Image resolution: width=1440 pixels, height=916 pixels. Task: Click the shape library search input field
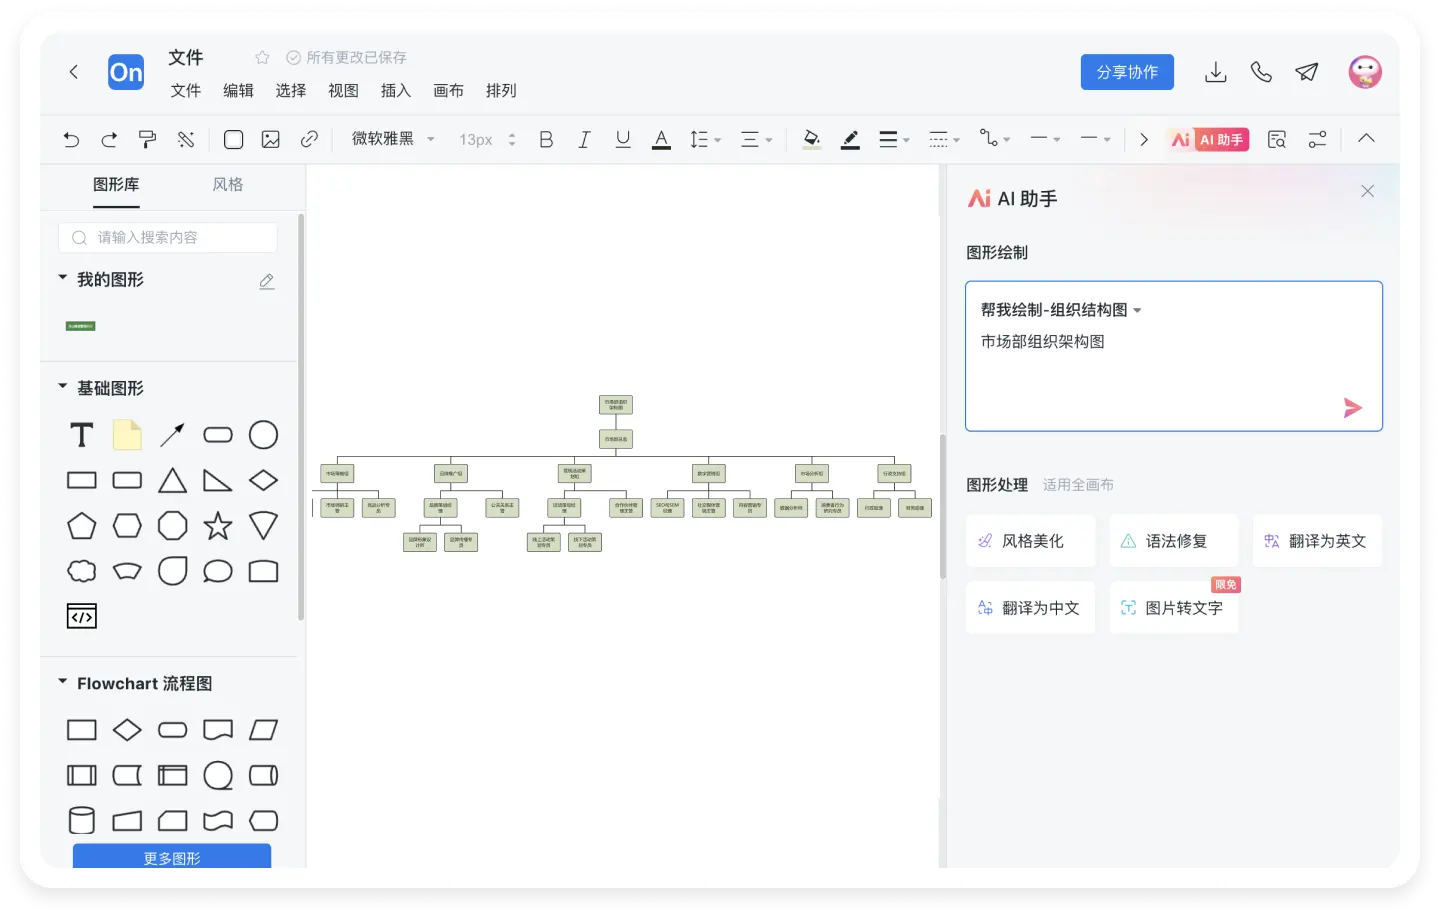[x=167, y=237]
